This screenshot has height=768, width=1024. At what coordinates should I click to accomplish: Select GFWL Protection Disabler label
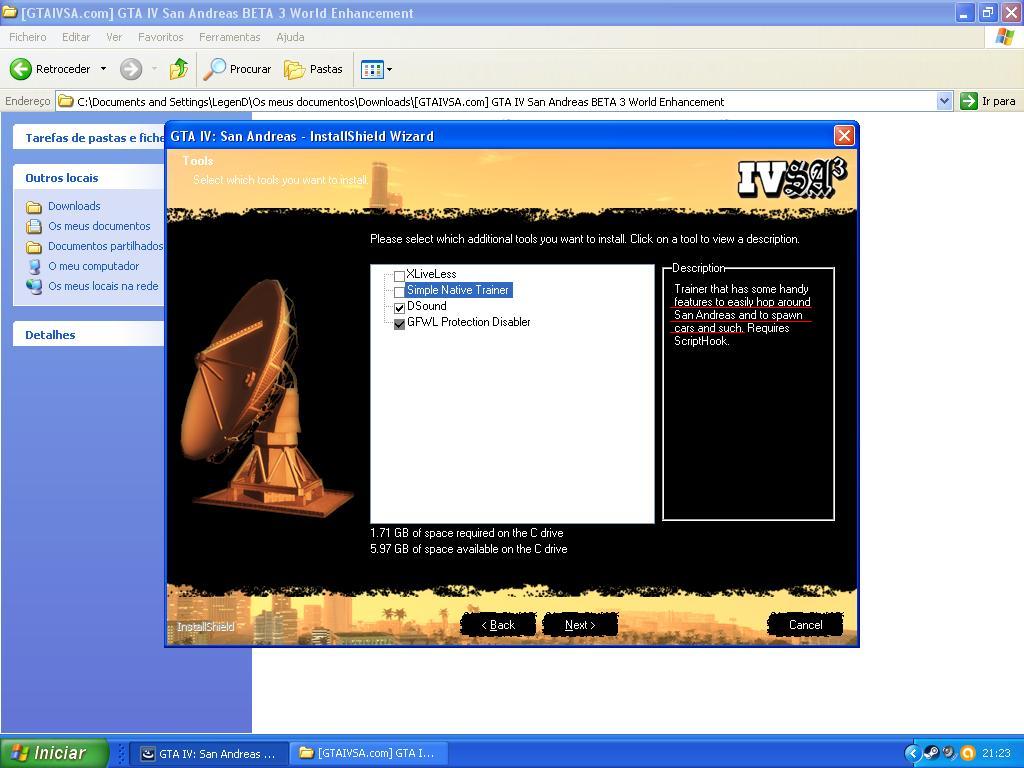point(468,322)
